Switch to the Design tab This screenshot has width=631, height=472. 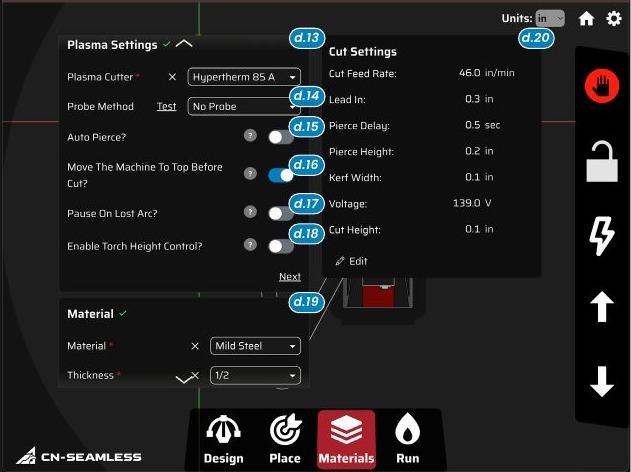click(224, 439)
